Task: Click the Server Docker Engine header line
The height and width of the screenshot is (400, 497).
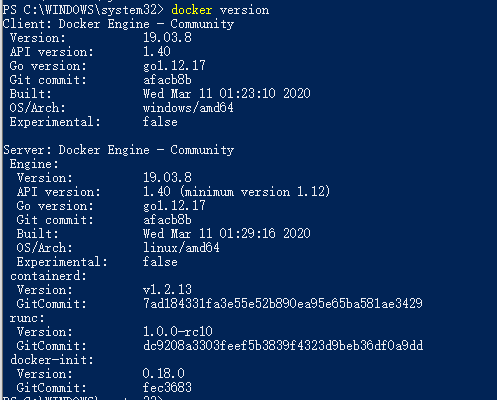Action: click(x=119, y=150)
